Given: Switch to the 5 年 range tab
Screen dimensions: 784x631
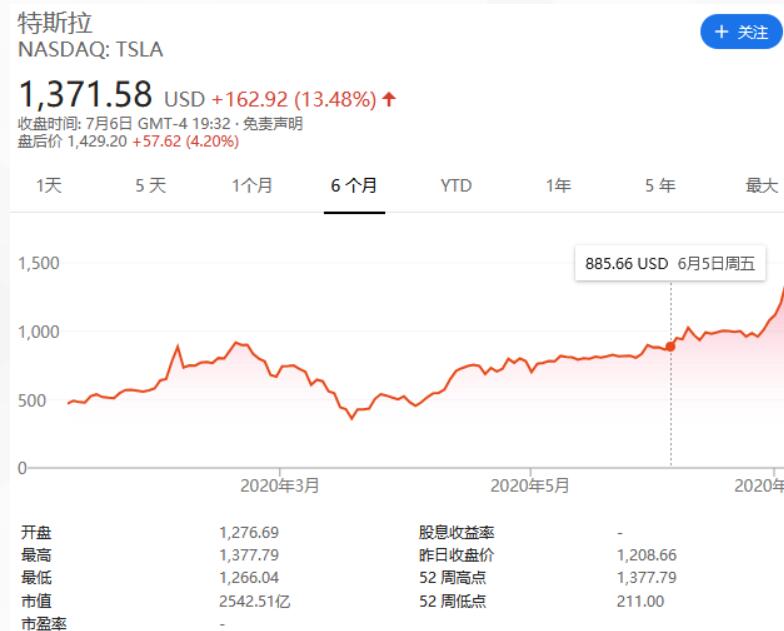Looking at the screenshot, I should (x=660, y=186).
